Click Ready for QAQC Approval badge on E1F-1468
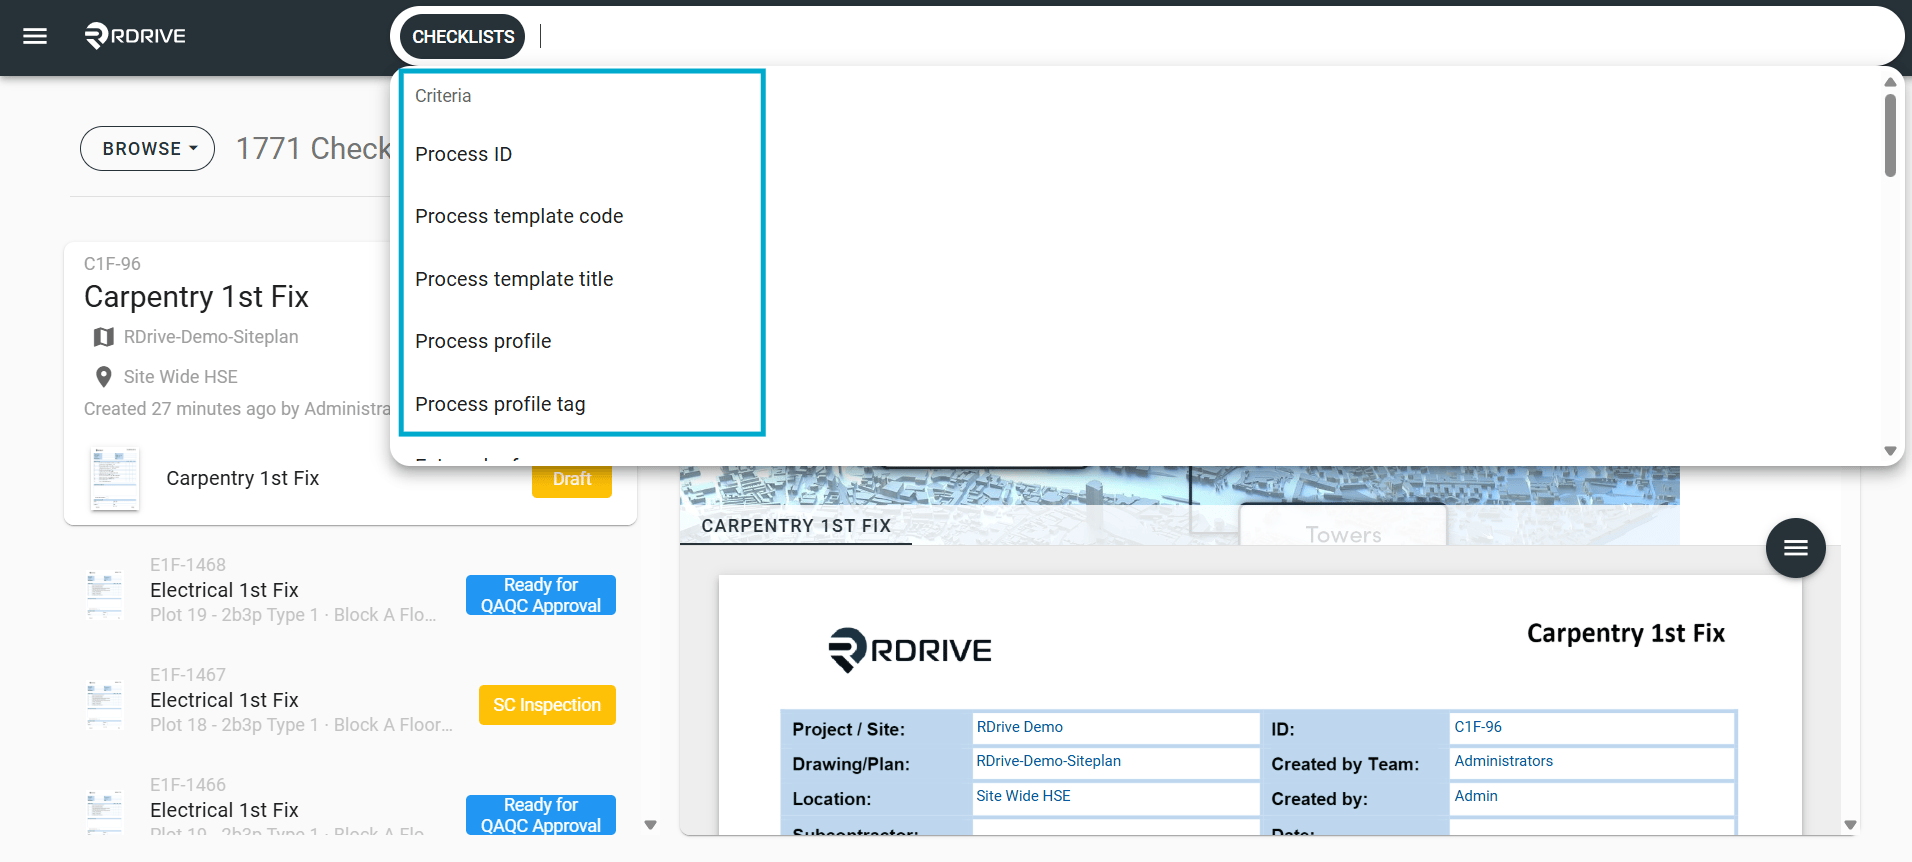The height and width of the screenshot is (862, 1912). [x=541, y=595]
